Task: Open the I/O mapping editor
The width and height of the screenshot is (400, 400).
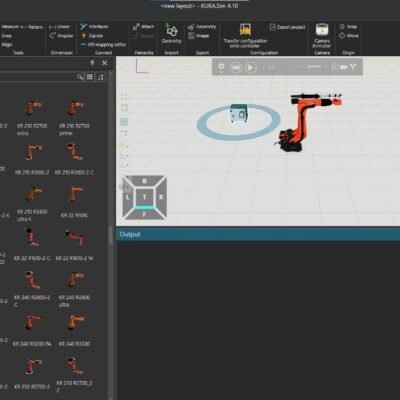Action: click(x=103, y=44)
